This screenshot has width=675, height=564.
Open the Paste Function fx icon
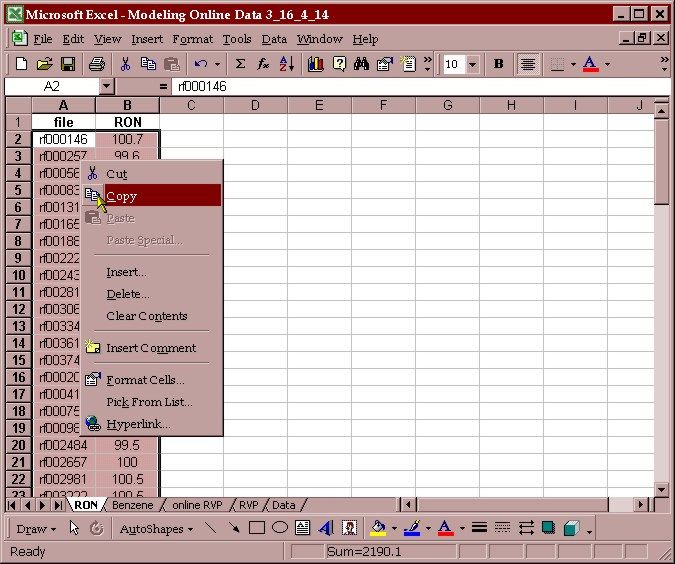(x=263, y=64)
